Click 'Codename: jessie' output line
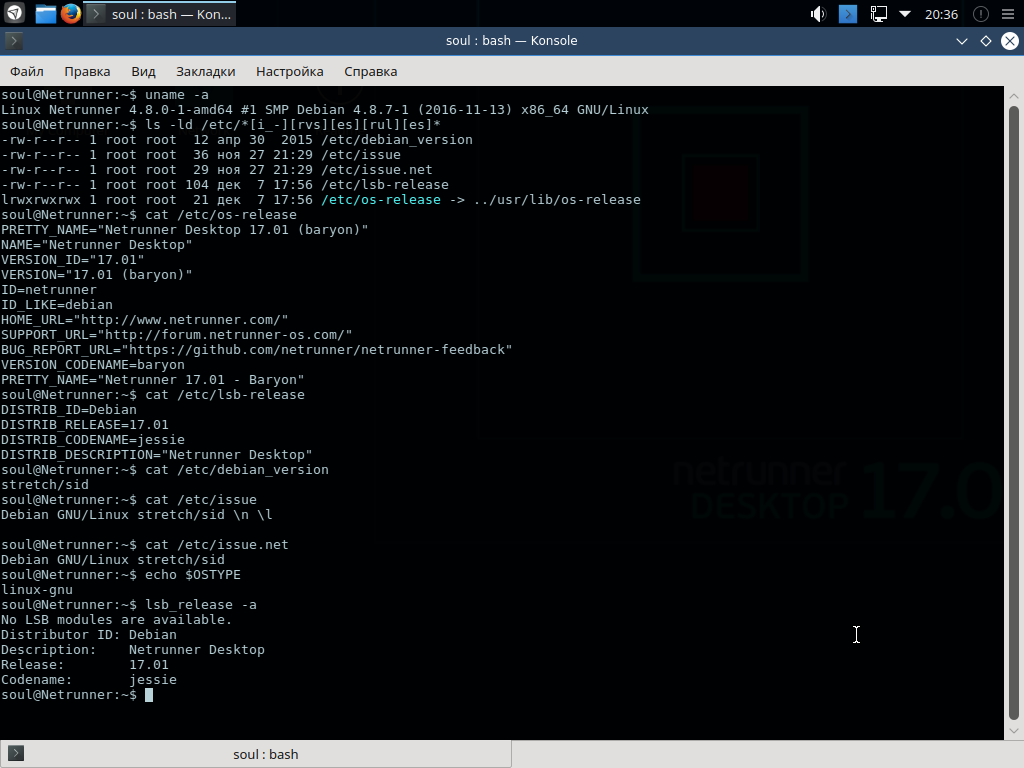This screenshot has width=1024, height=768. coord(89,680)
